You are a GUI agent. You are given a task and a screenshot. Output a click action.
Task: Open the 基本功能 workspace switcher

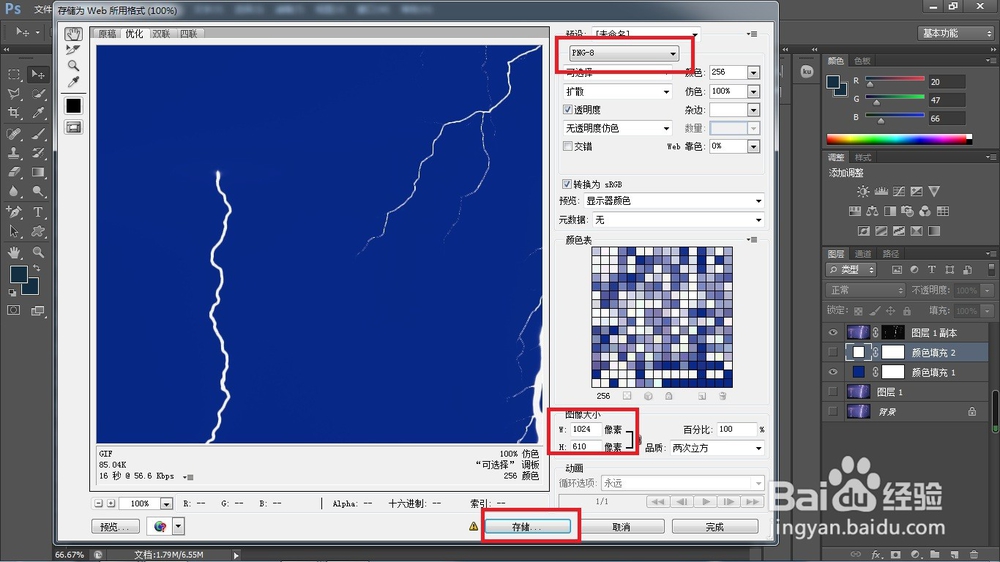pos(955,33)
